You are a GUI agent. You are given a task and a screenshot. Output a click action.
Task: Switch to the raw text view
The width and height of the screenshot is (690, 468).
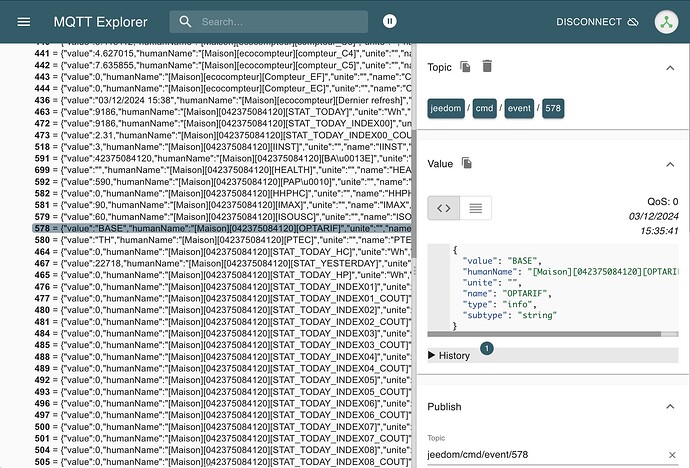tap(476, 207)
